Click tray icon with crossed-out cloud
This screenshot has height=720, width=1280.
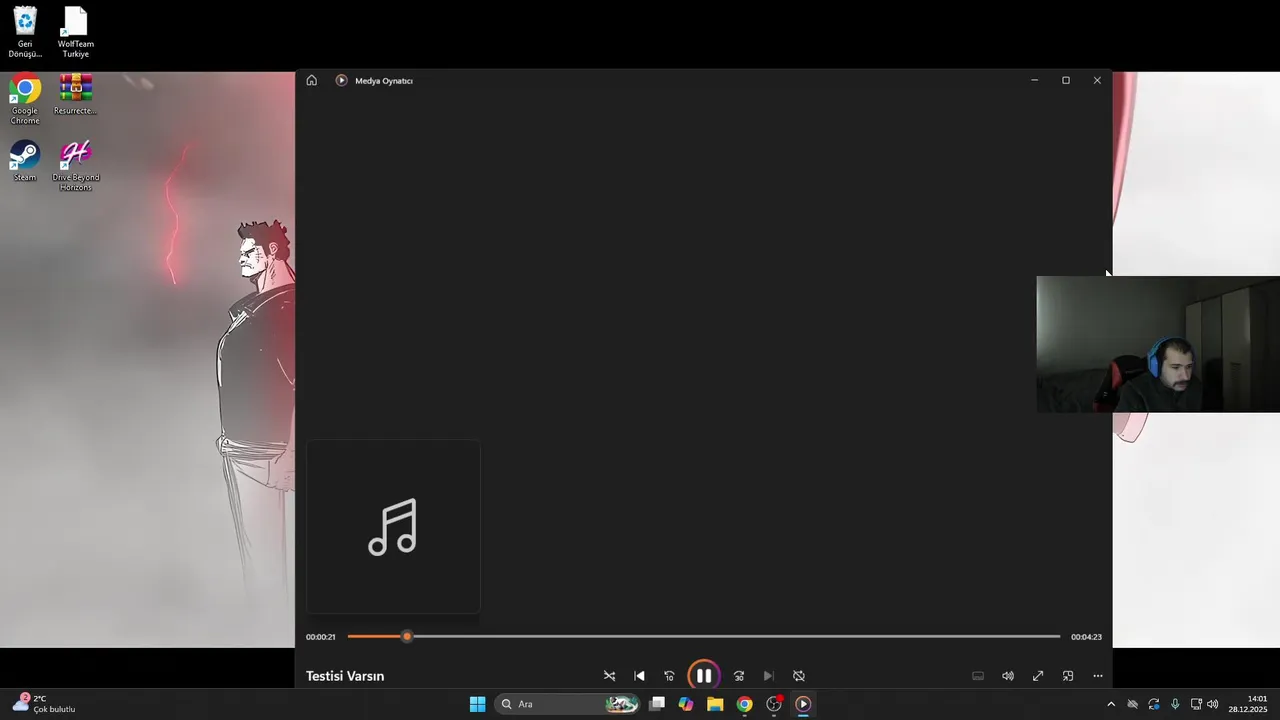point(1132,704)
